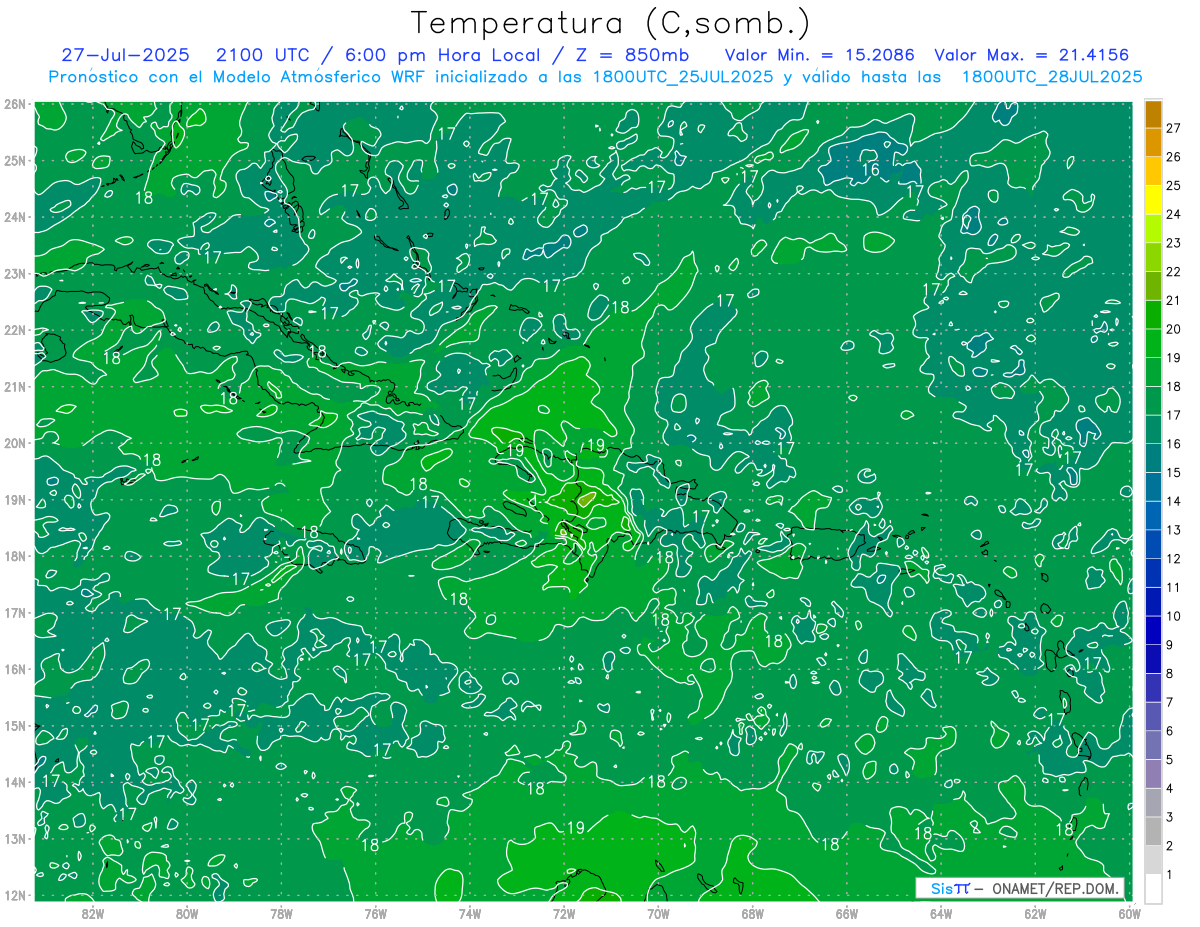1200x927 pixels.
Task: Click the '78W' longitude axis label
Action: (x=281, y=912)
